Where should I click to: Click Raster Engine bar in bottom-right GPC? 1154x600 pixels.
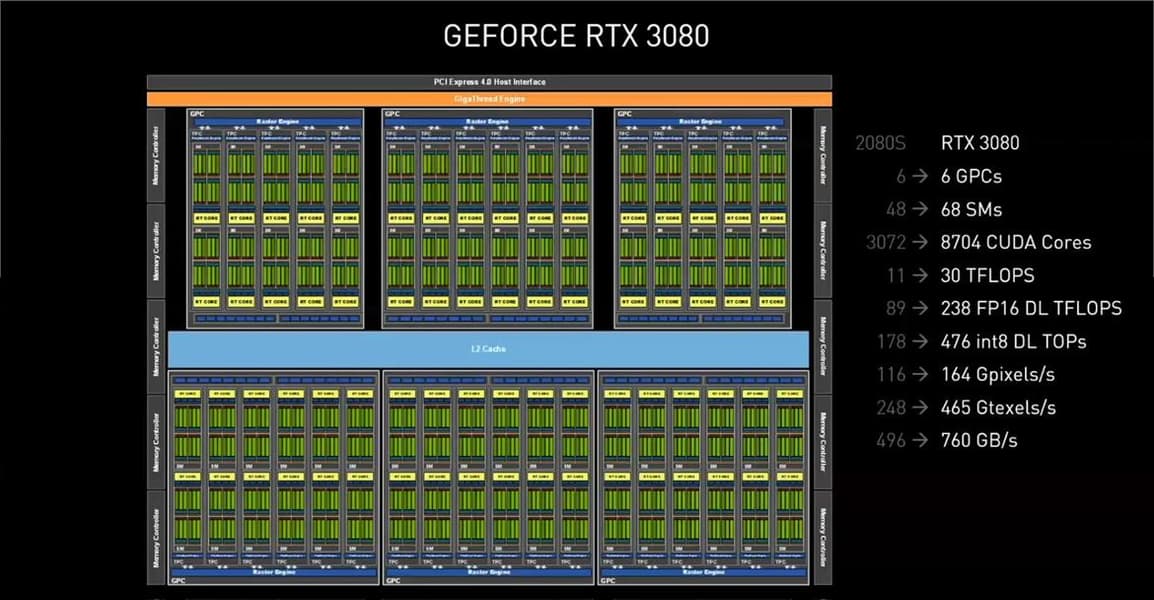coord(703,572)
